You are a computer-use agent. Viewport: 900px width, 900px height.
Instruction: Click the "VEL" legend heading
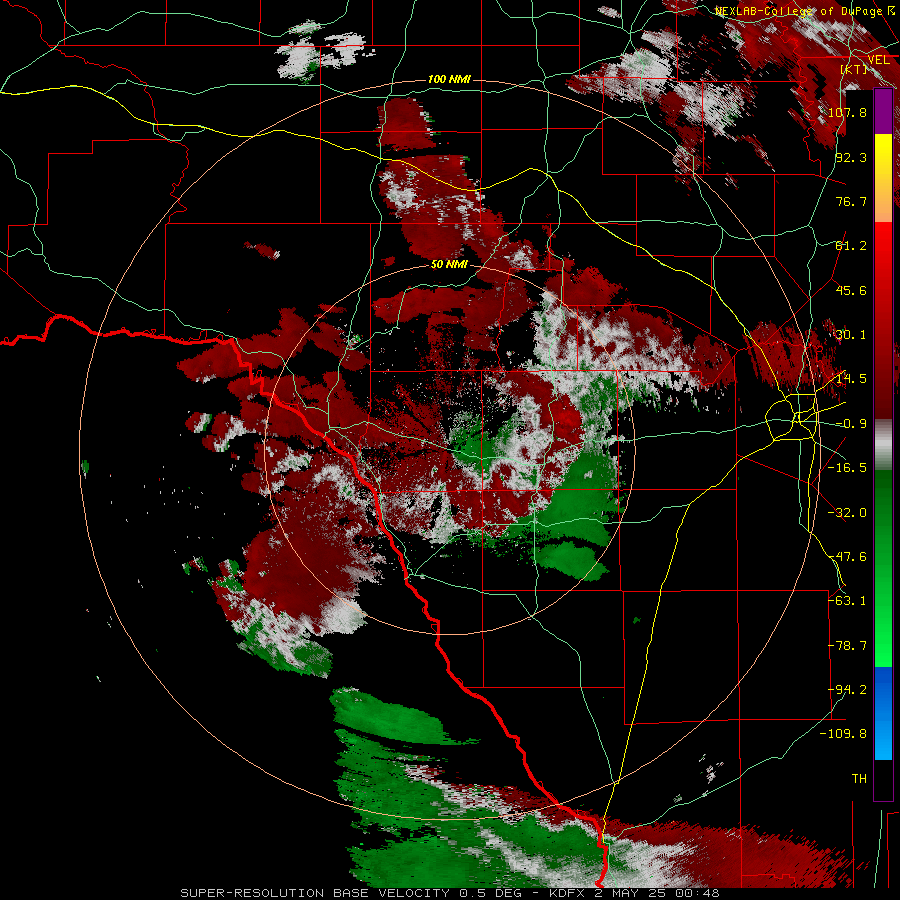(878, 60)
